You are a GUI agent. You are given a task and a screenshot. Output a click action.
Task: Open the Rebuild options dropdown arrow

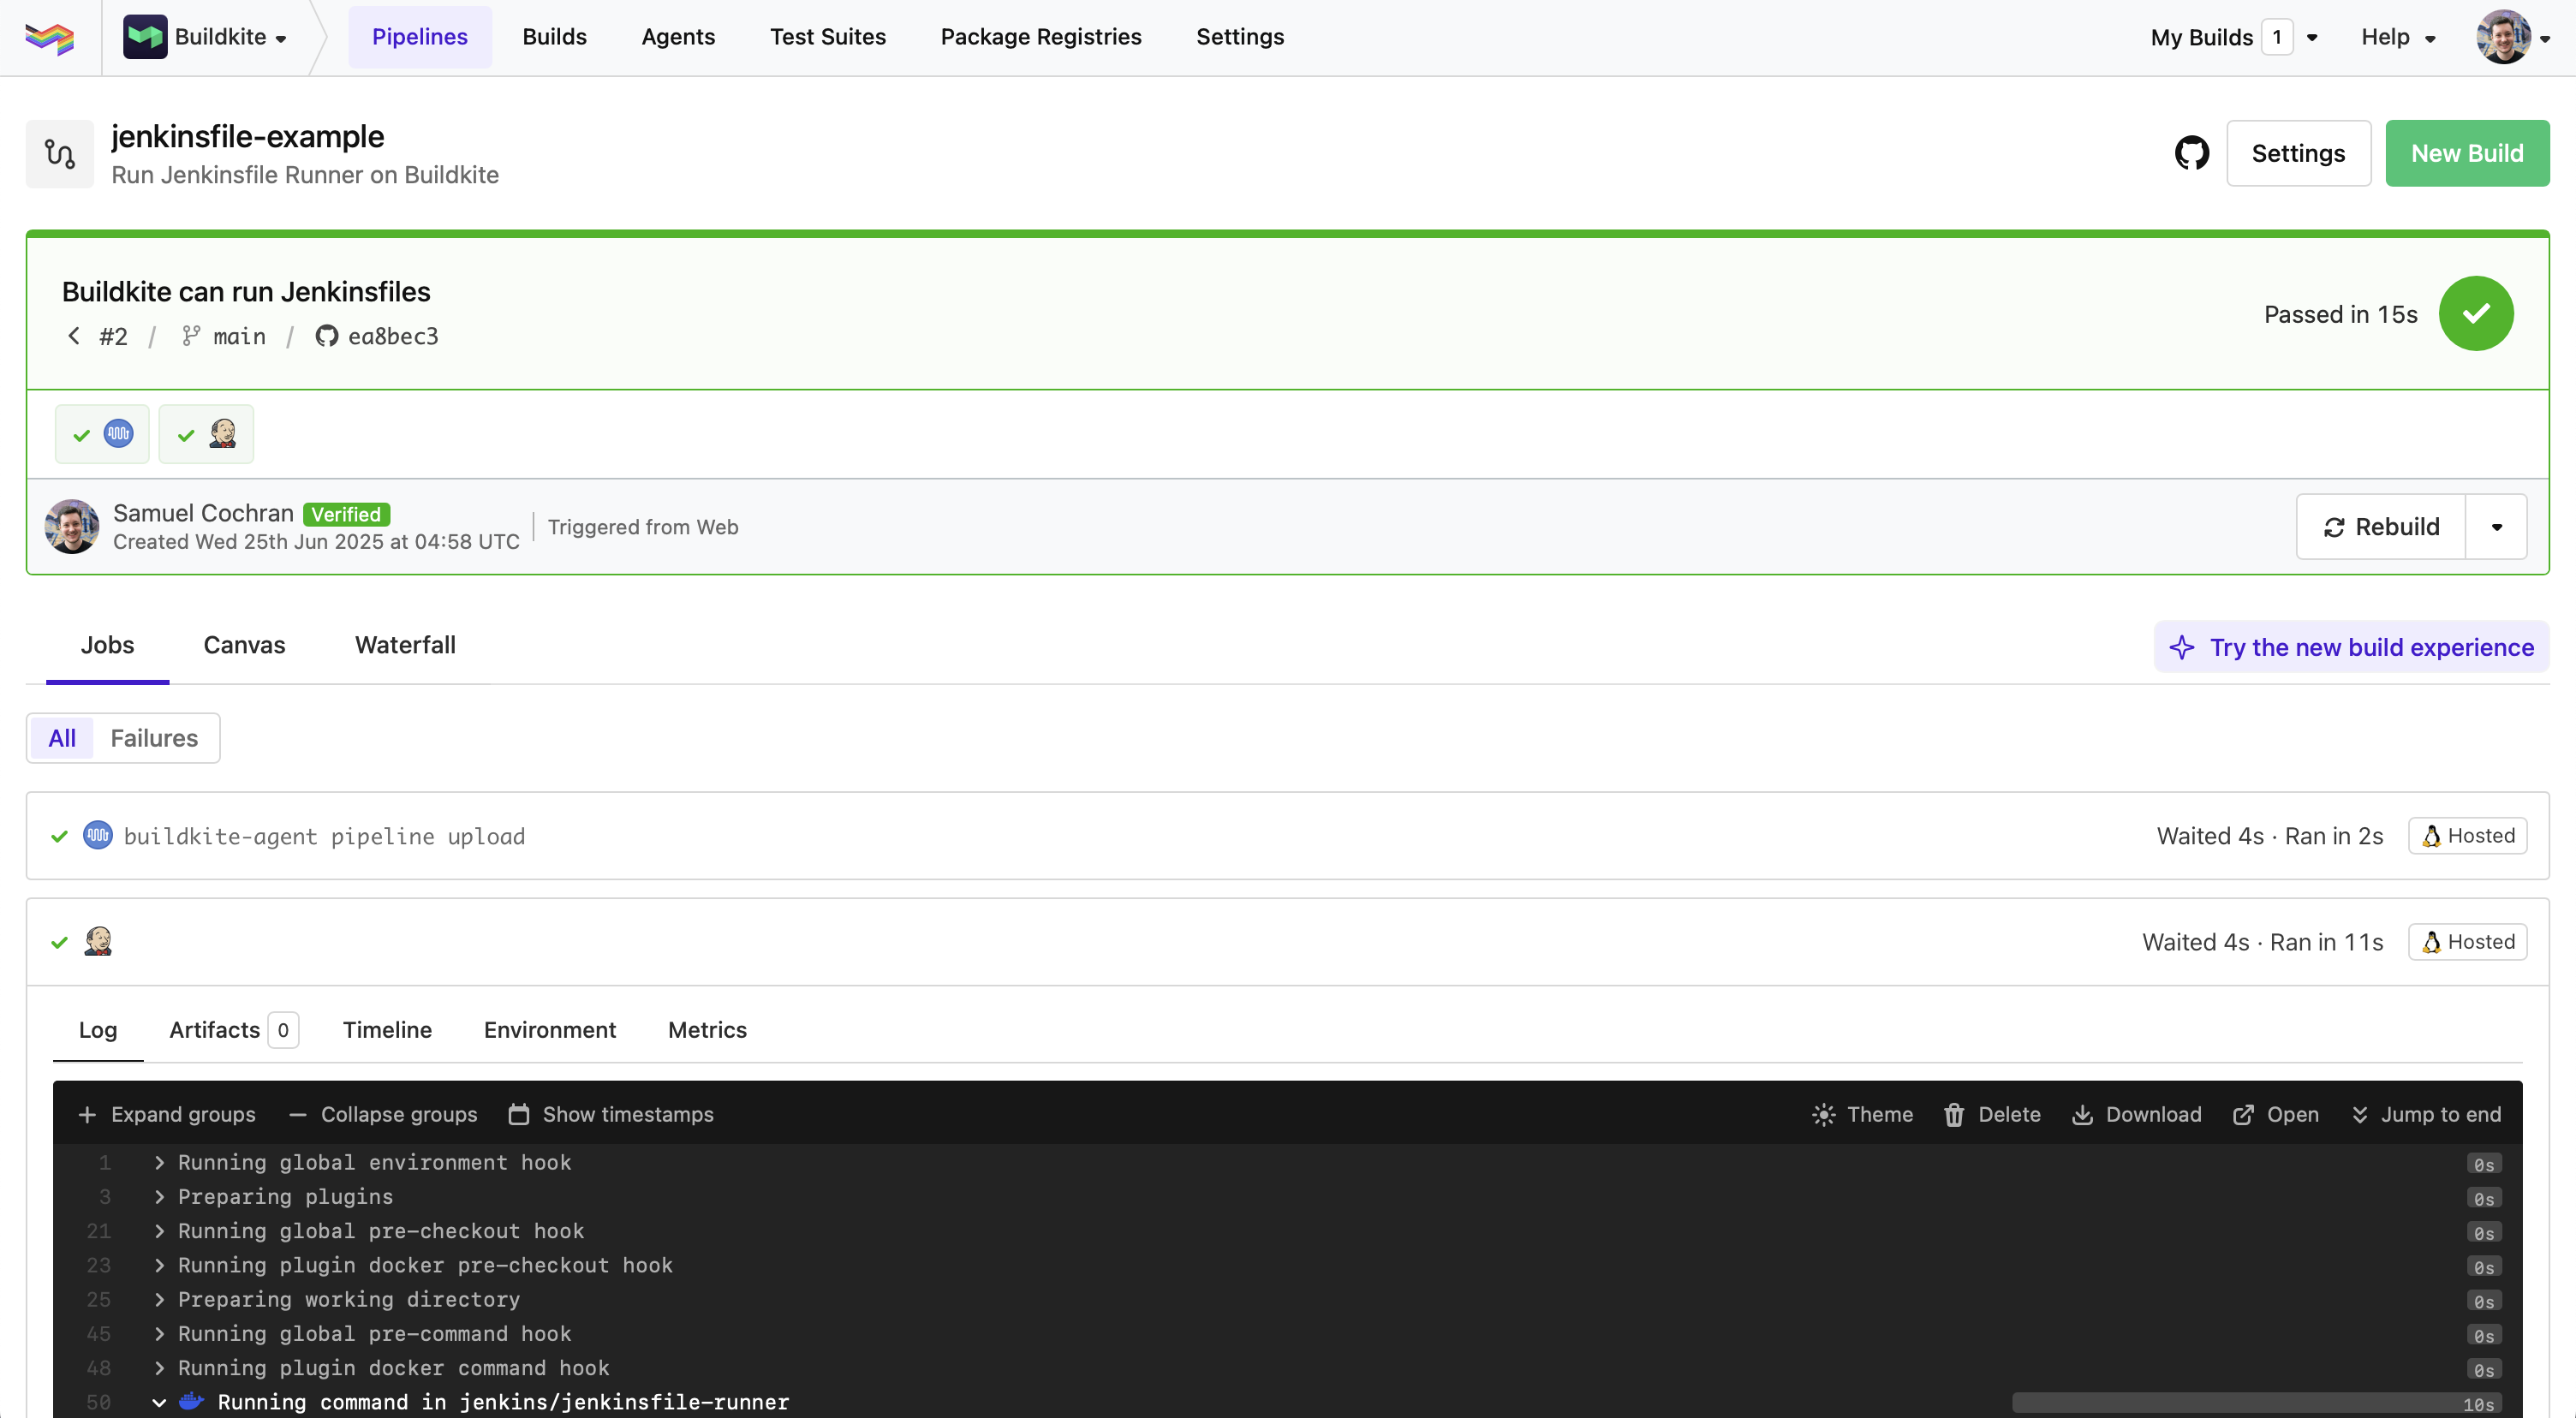[2496, 527]
